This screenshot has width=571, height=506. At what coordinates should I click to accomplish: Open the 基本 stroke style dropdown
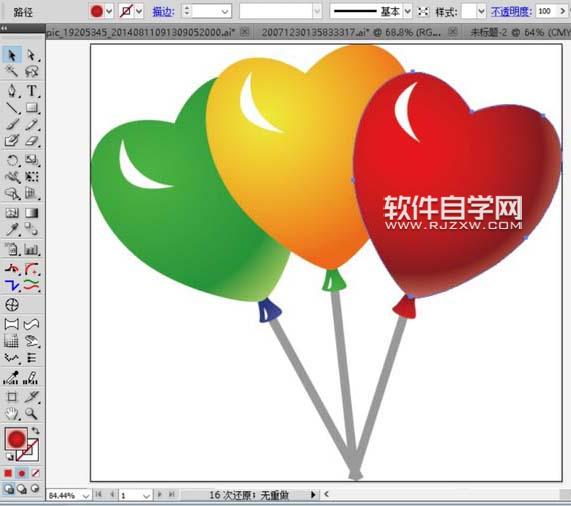(408, 12)
